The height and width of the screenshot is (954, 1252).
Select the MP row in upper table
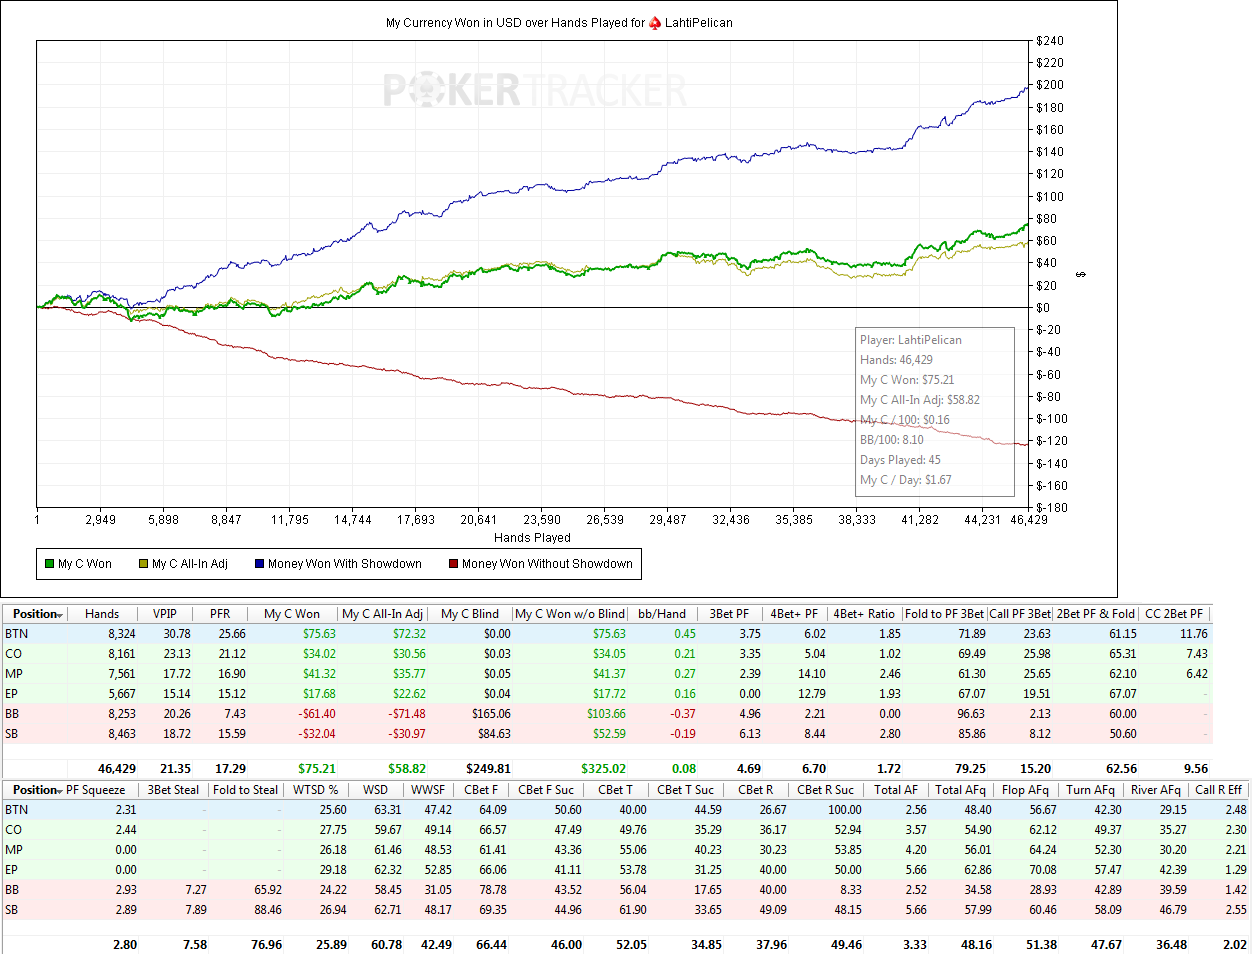(607, 674)
